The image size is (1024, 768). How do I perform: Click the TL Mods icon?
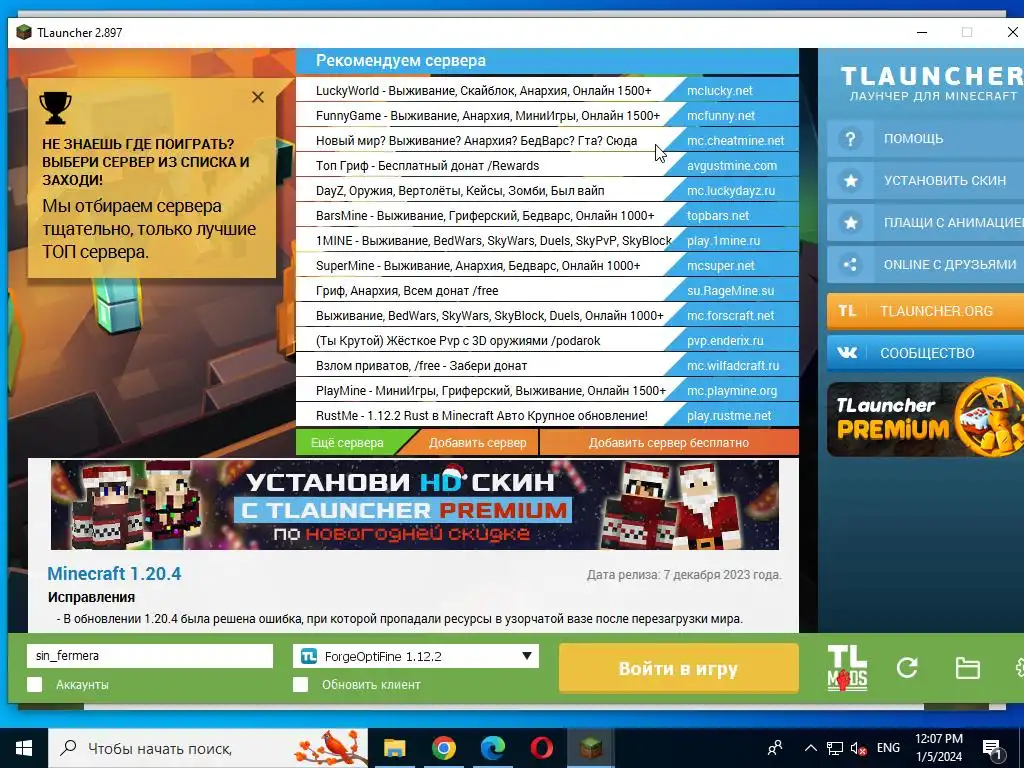point(847,667)
